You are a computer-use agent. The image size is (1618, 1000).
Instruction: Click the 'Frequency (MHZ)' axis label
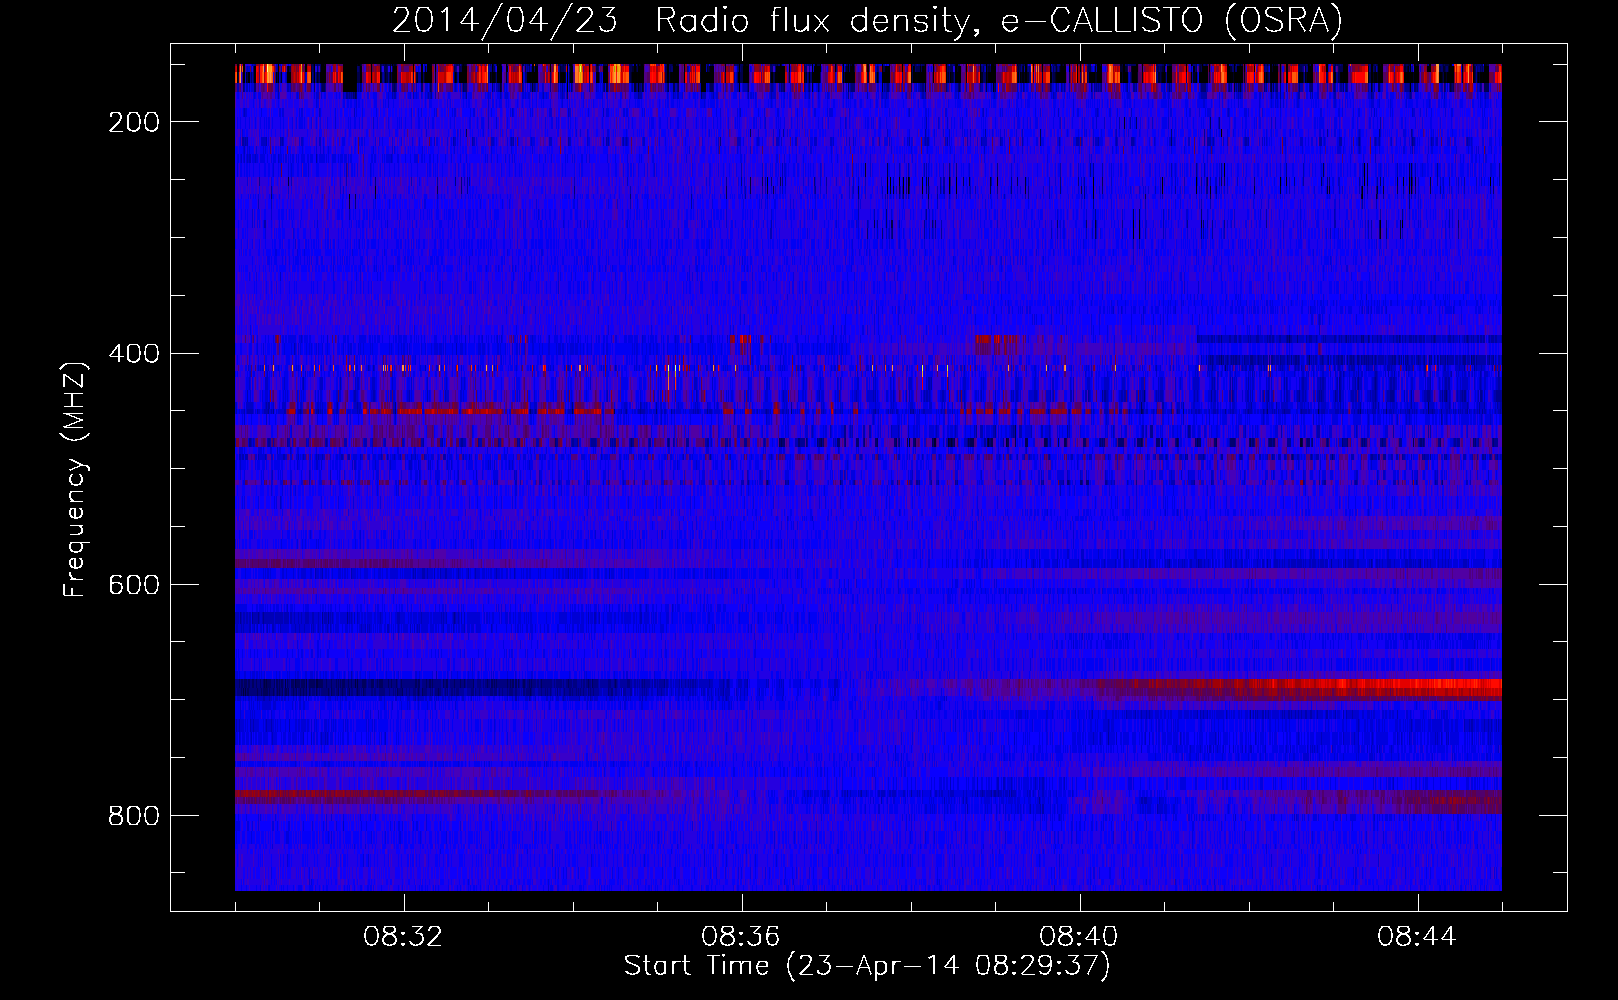(75, 479)
